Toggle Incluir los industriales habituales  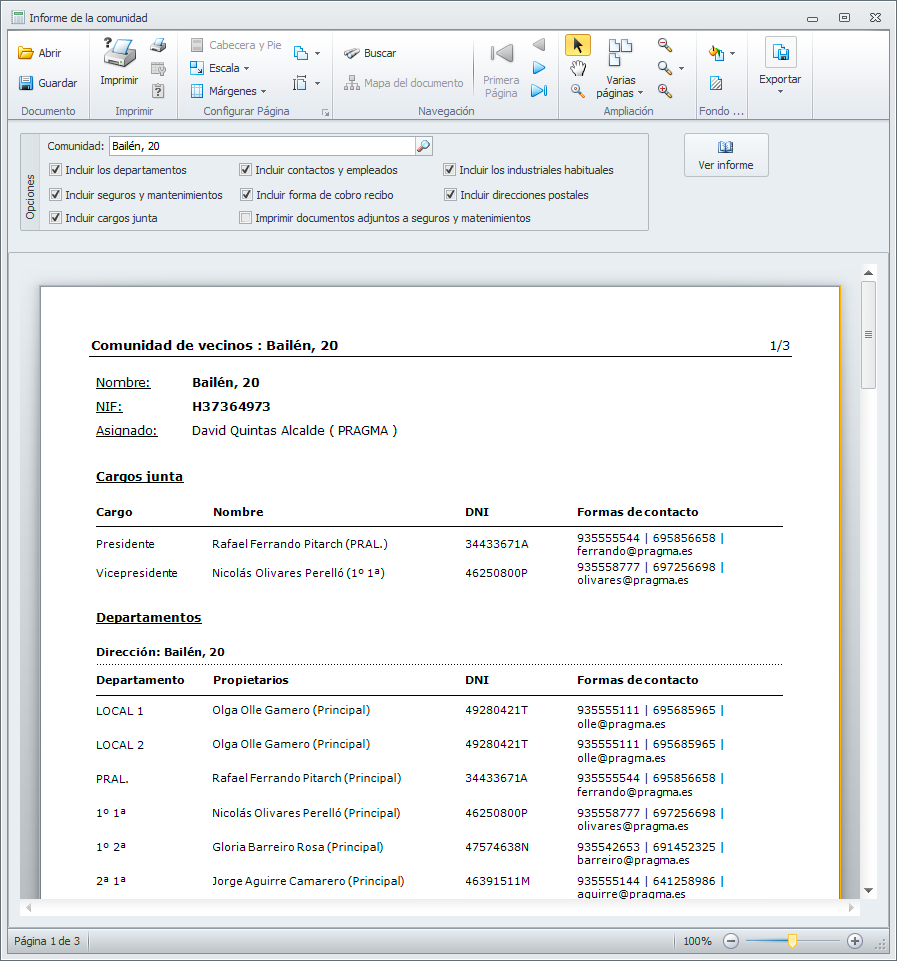tap(450, 170)
